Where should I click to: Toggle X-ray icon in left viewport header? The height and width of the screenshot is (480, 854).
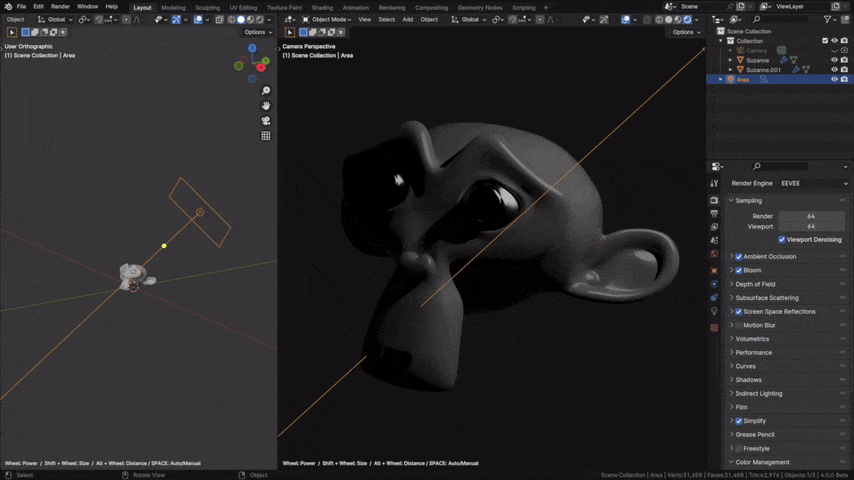(x=219, y=20)
